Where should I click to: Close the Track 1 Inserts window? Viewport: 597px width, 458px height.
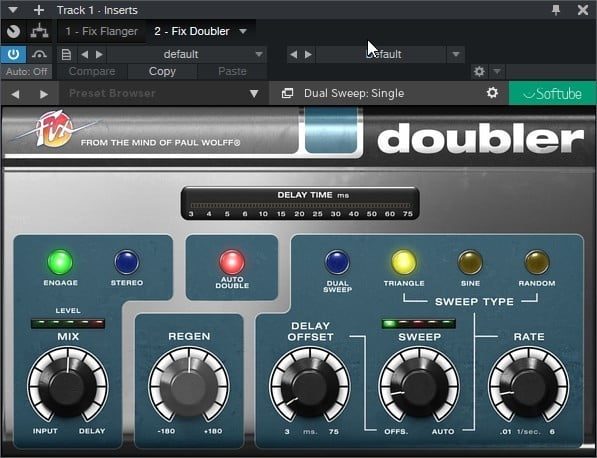(583, 10)
